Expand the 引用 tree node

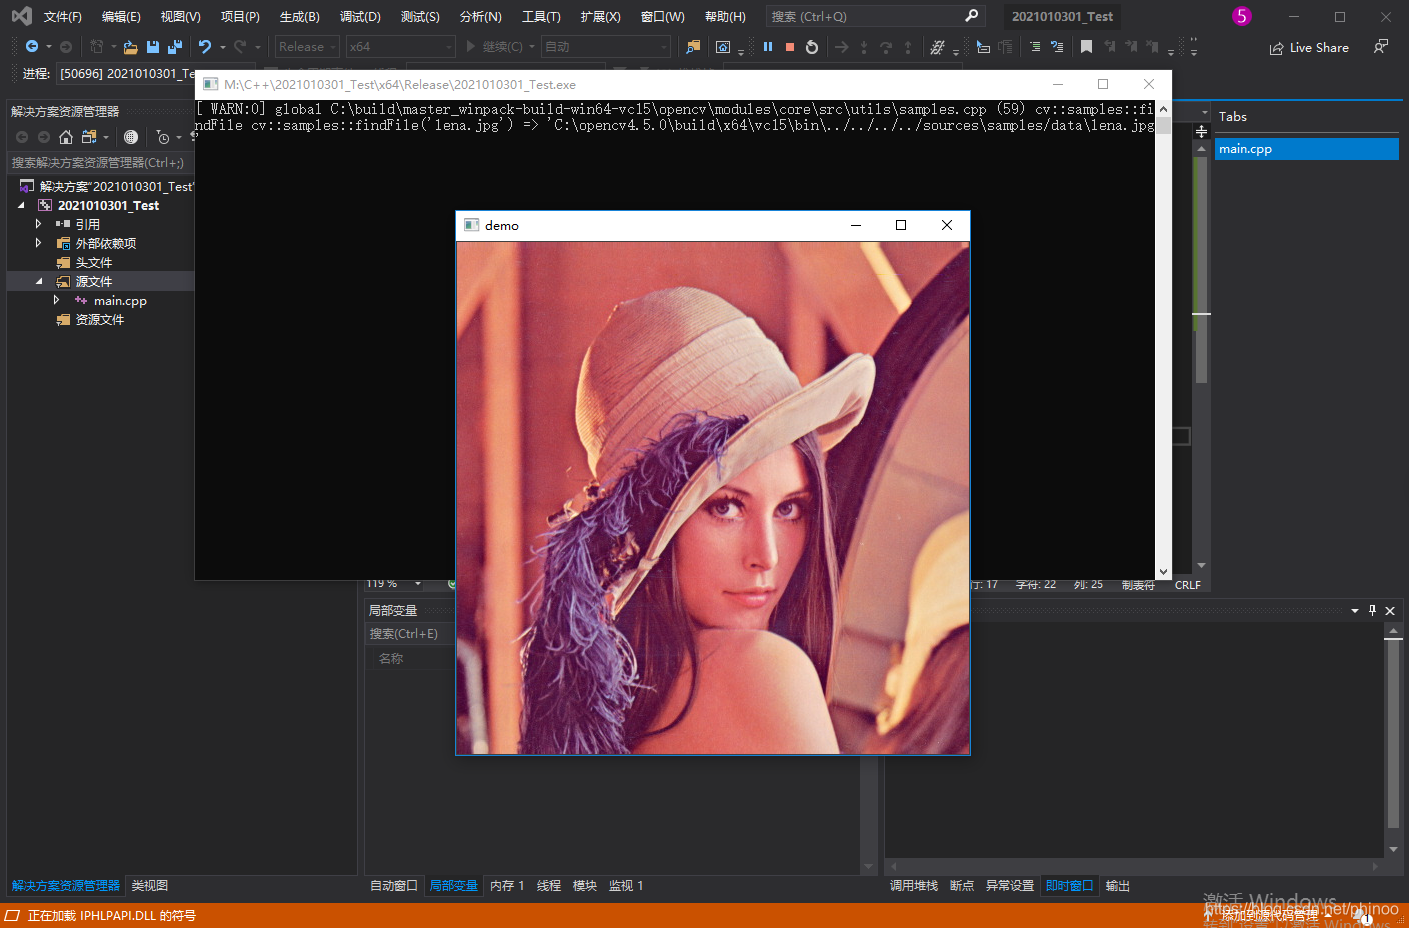point(38,224)
